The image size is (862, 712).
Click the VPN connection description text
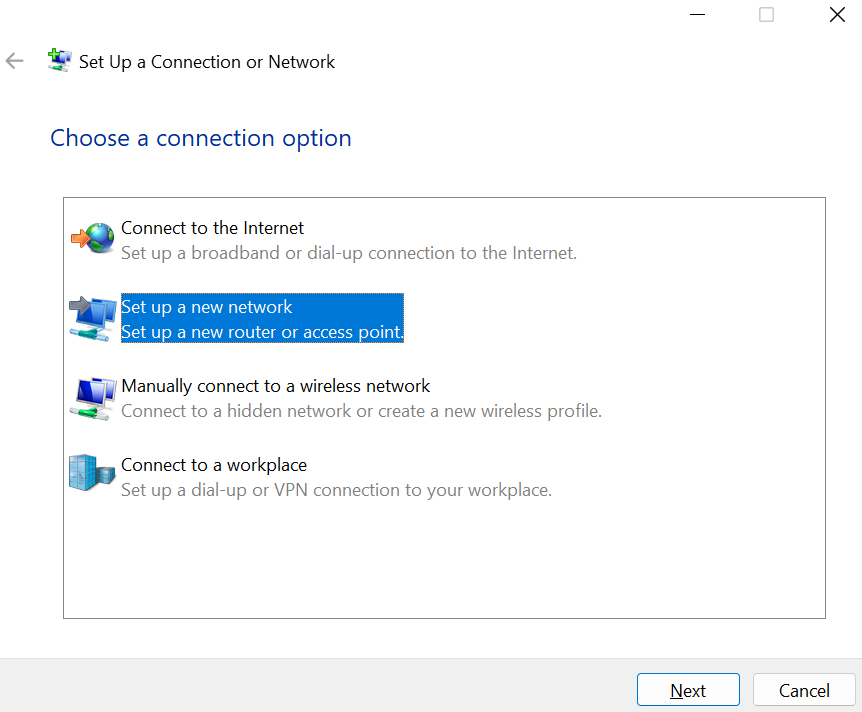[336, 490]
